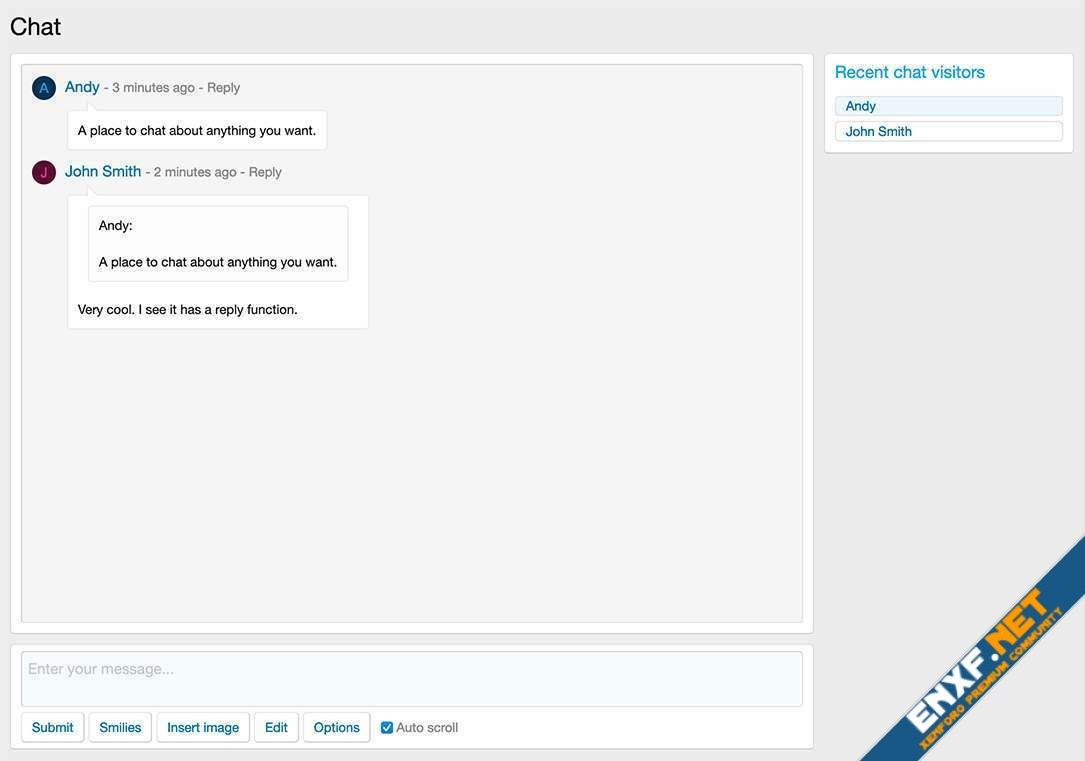
Task: Toggle the Auto scroll checkbox
Action: click(x=387, y=728)
